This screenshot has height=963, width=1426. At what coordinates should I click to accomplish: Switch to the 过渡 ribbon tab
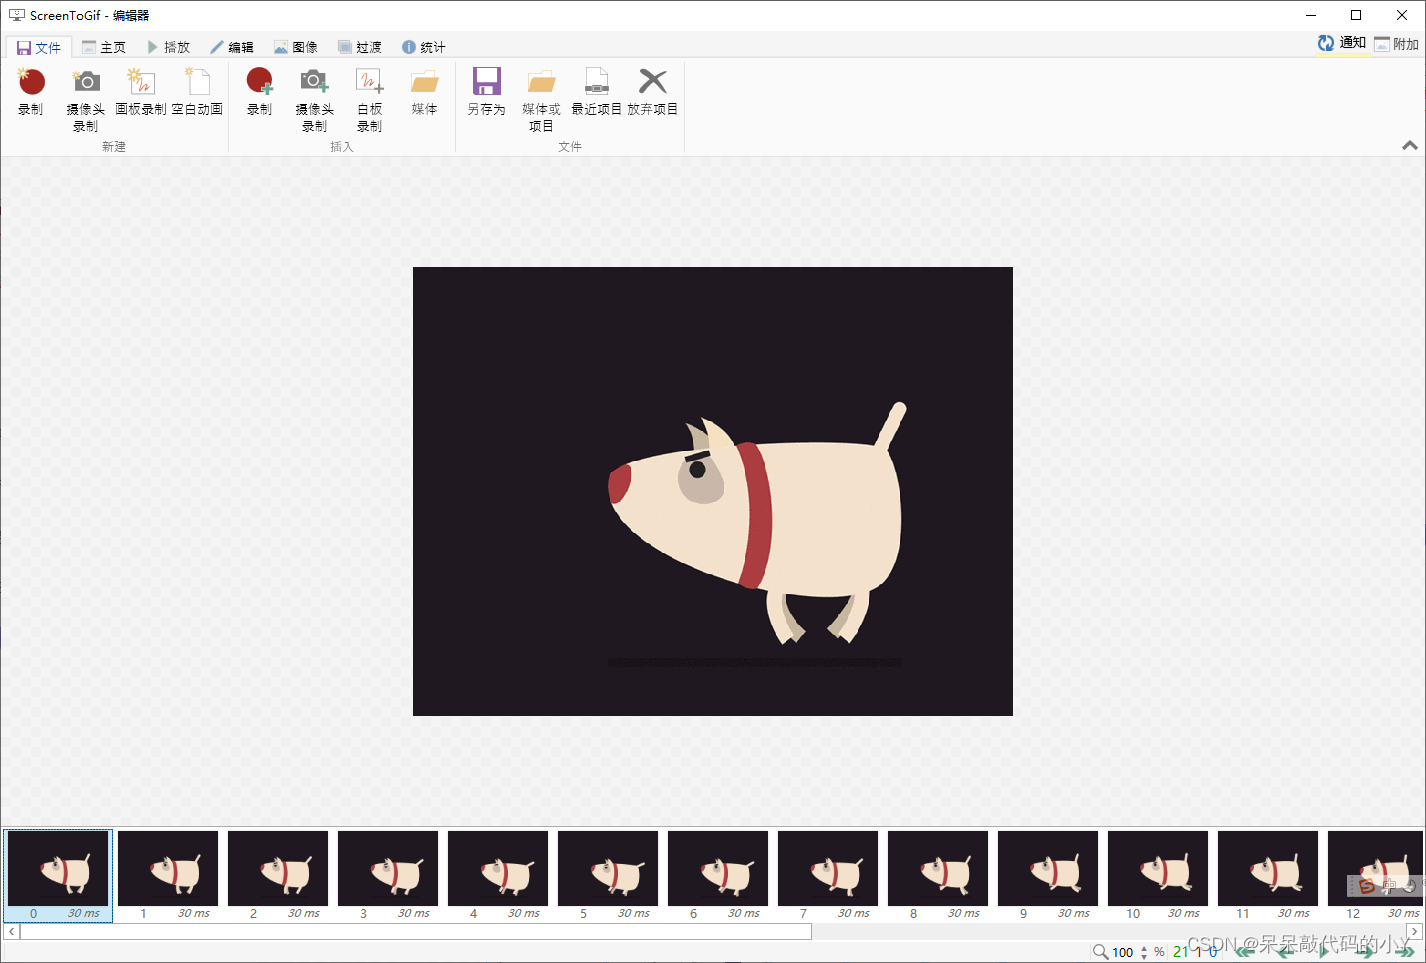pyautogui.click(x=360, y=47)
